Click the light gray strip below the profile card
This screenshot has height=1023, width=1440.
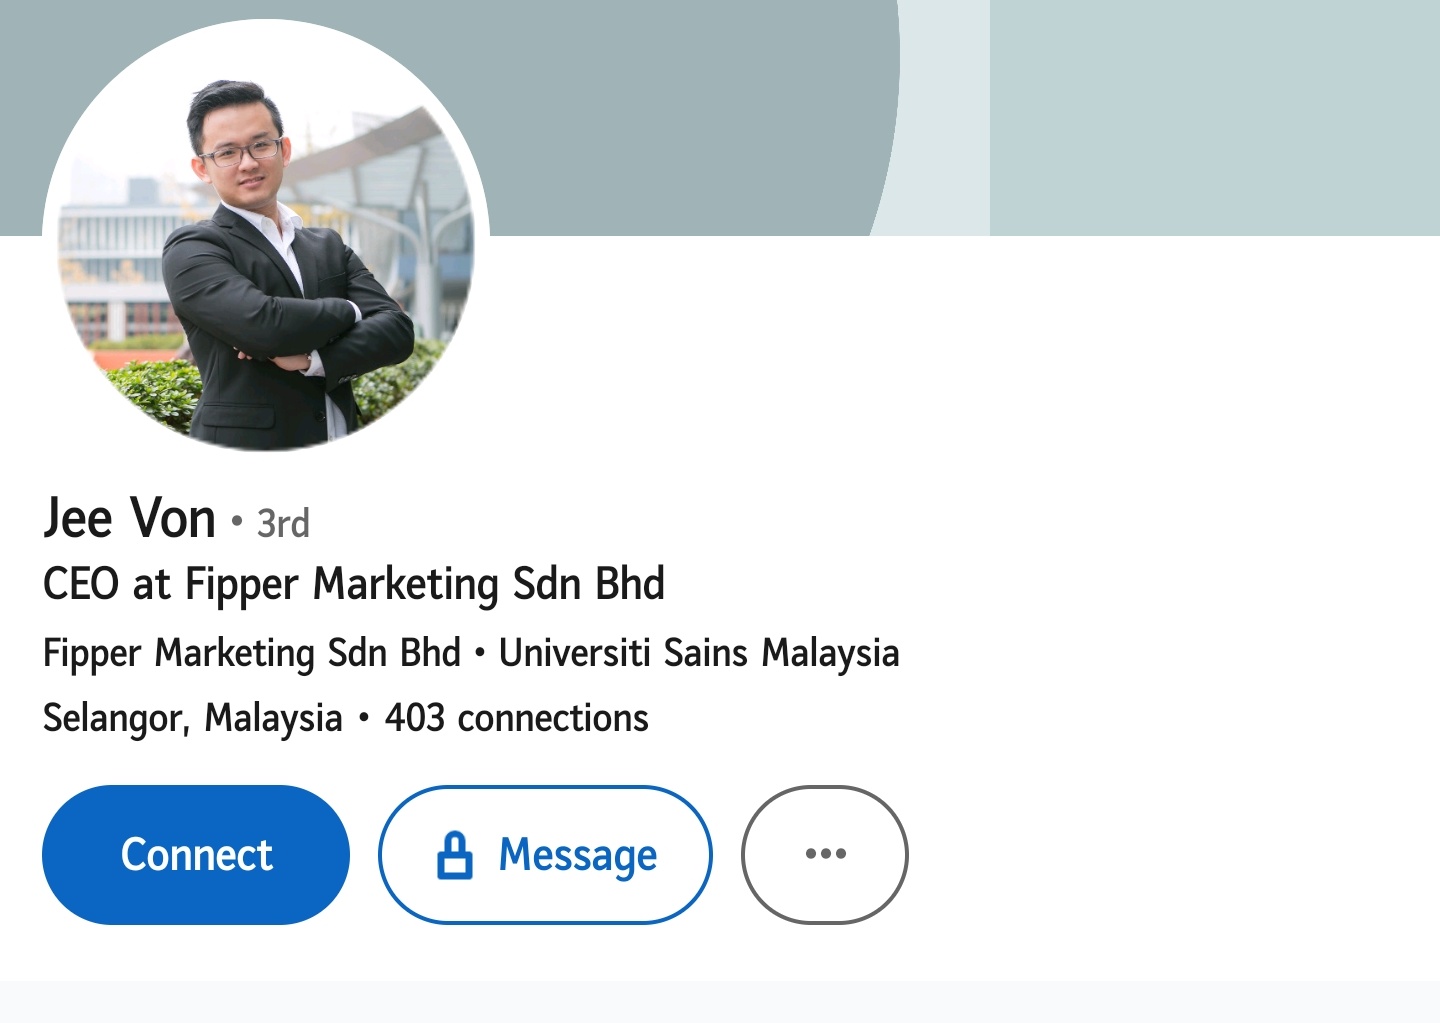(x=720, y=1002)
